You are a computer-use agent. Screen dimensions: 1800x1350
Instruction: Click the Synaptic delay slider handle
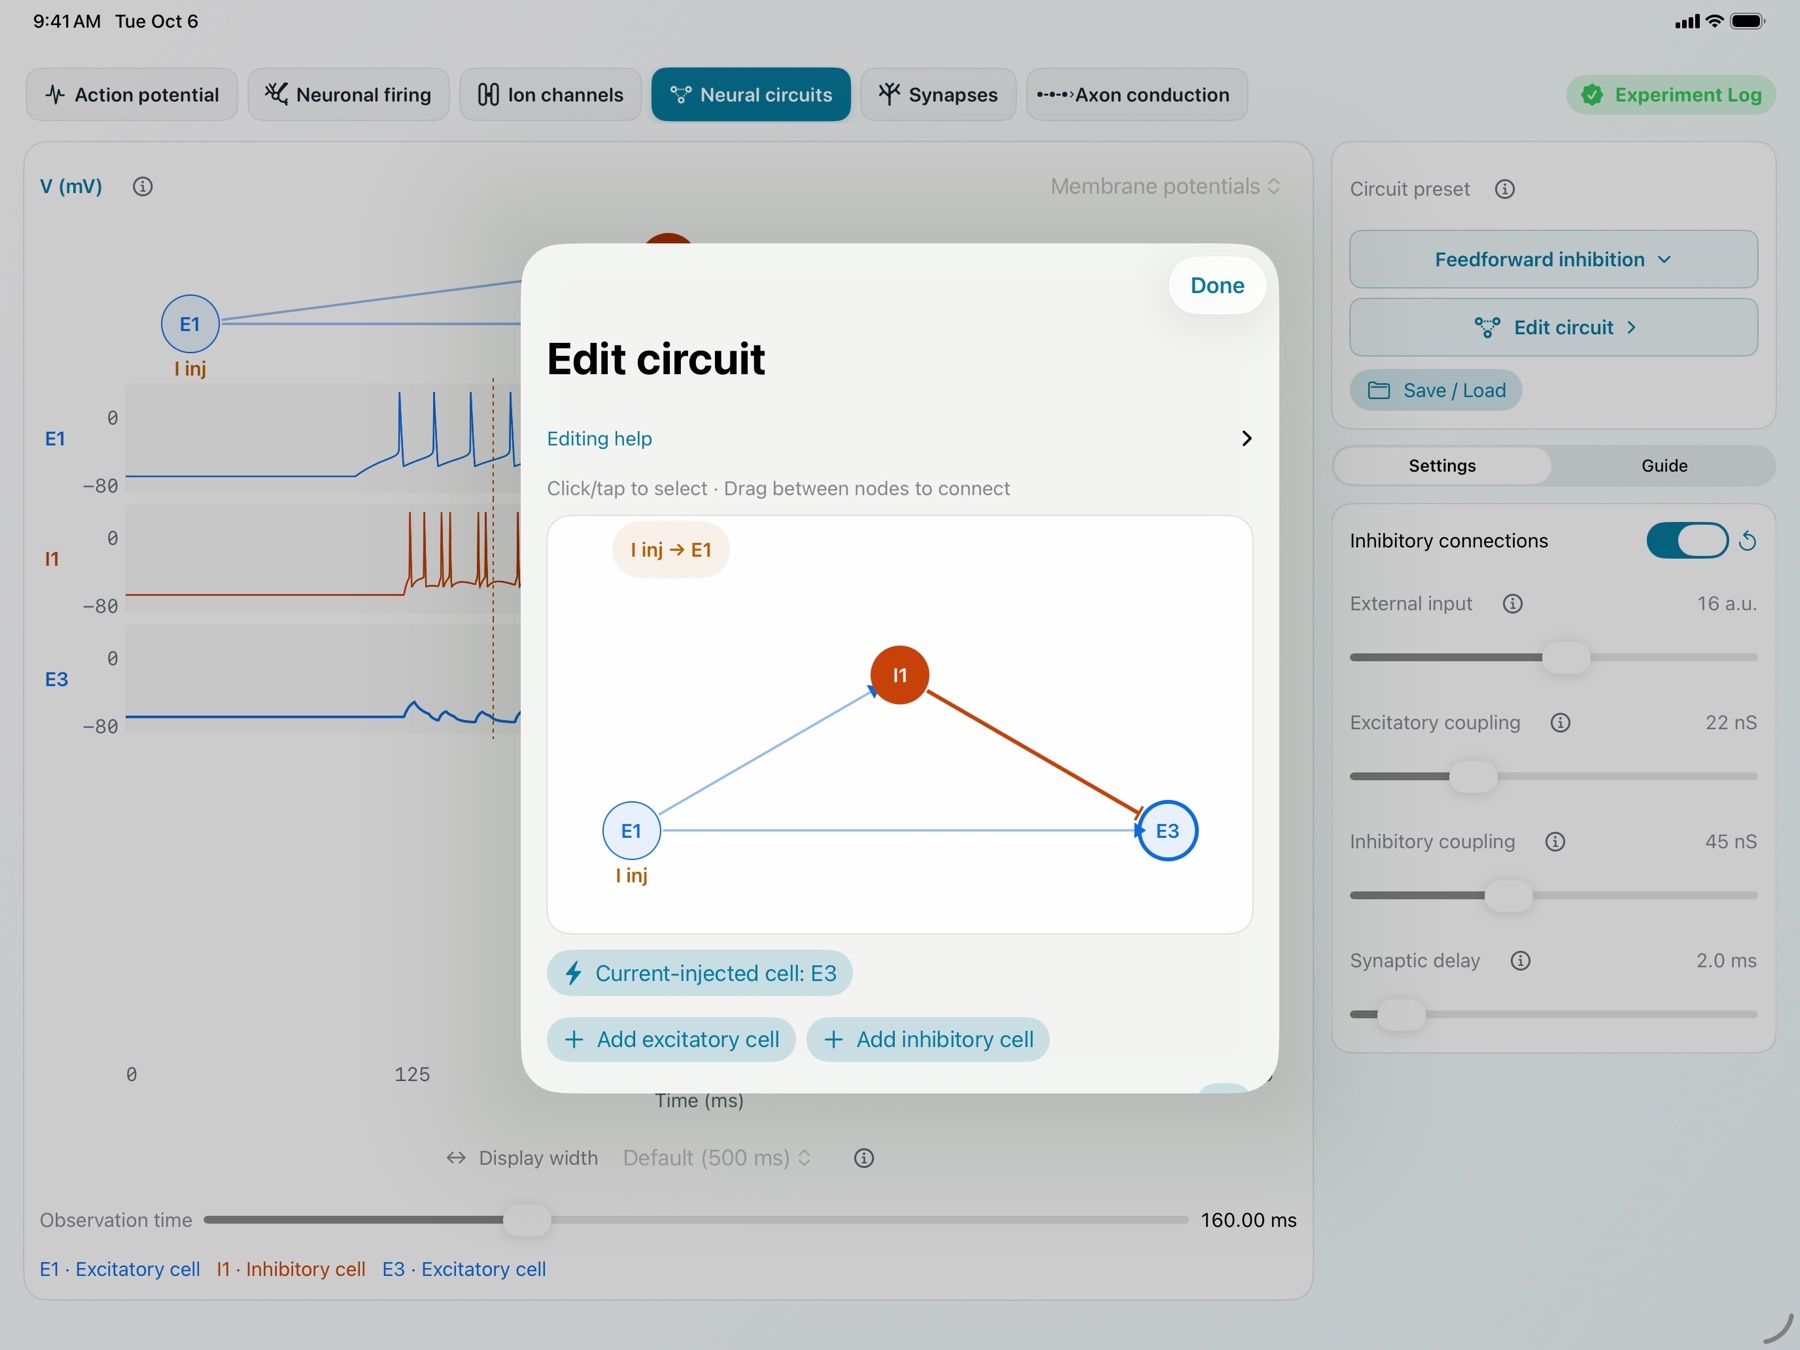click(1401, 1014)
